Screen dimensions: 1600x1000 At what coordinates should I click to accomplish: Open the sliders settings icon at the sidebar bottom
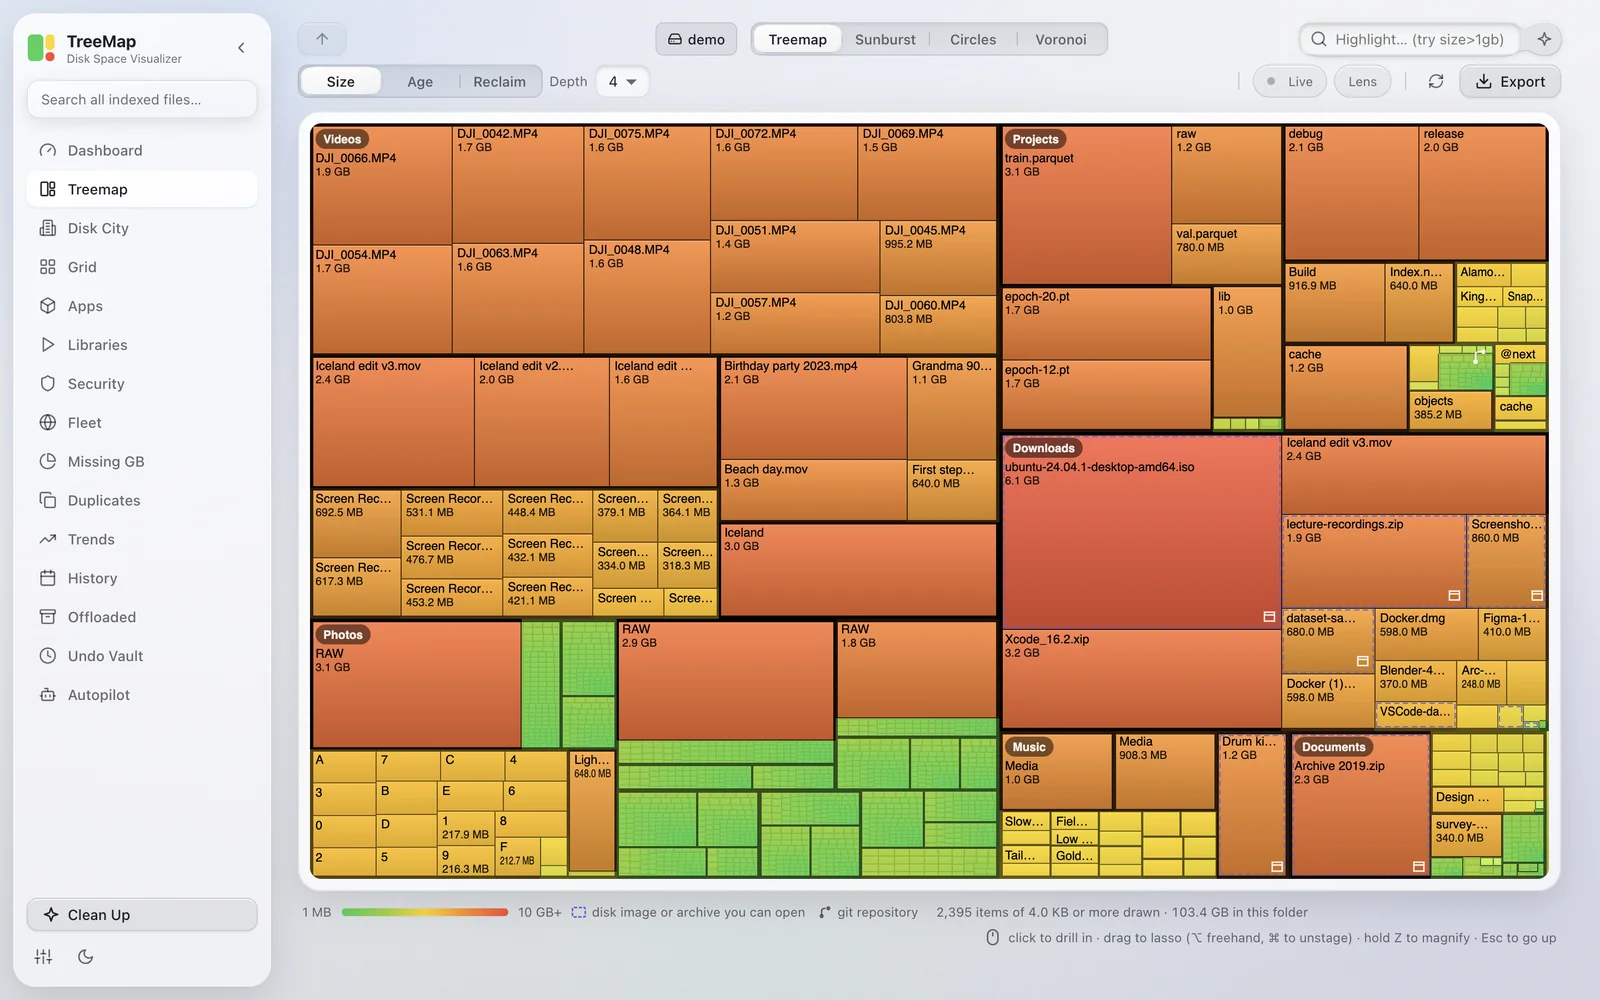[43, 957]
